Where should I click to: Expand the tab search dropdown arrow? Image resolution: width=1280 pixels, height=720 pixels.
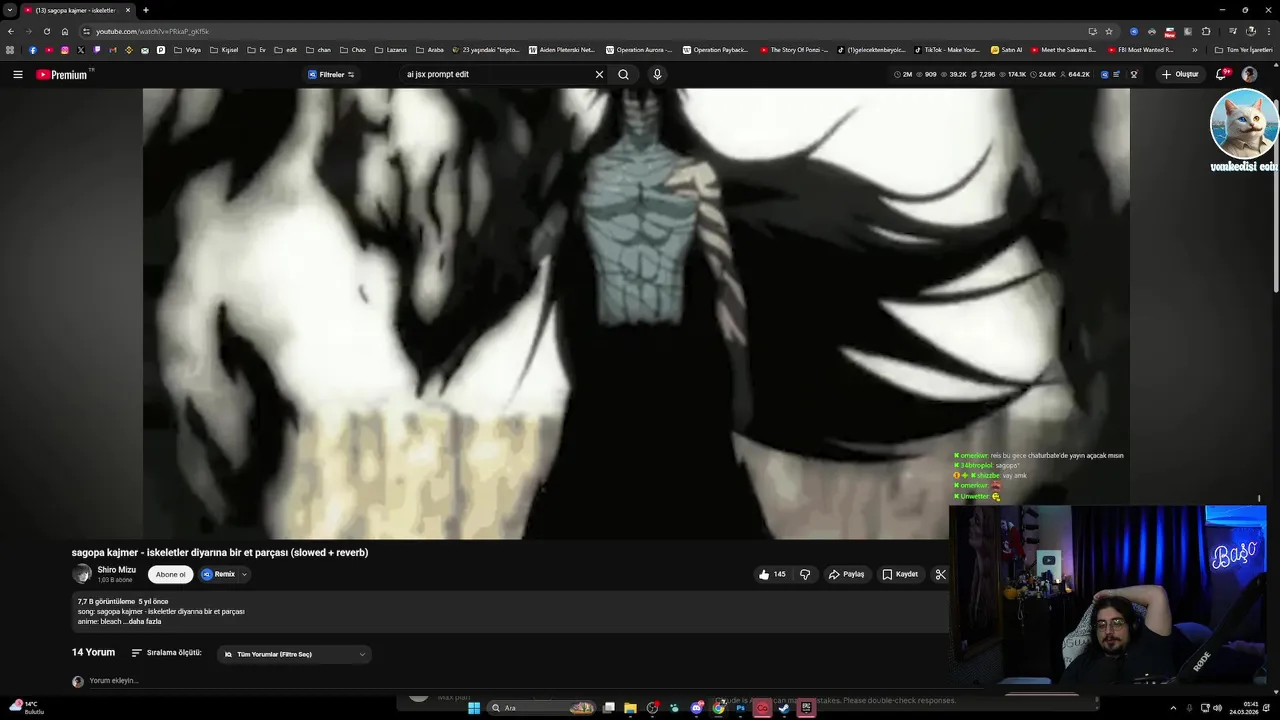[10, 10]
